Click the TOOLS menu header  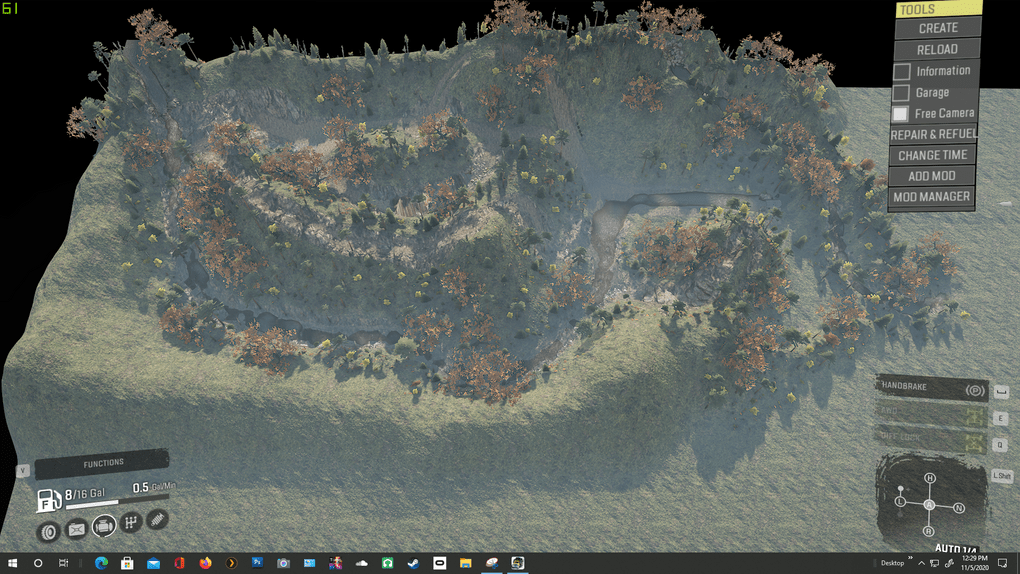(937, 9)
